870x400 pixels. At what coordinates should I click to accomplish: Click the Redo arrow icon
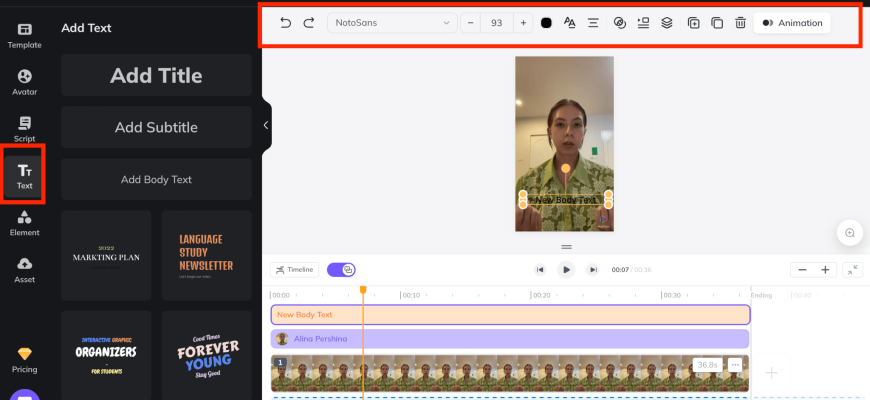pos(309,22)
